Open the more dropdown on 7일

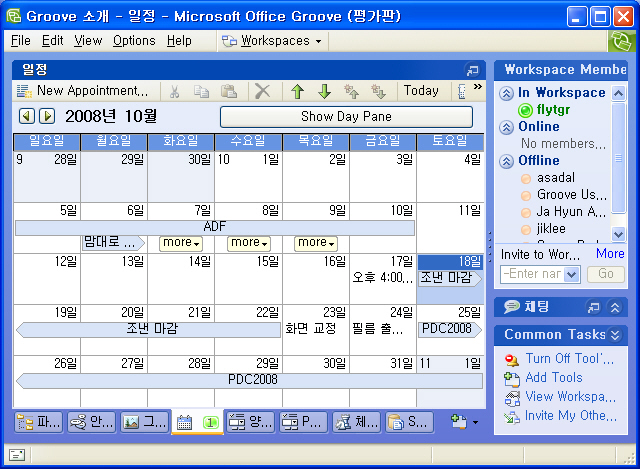pyautogui.click(x=181, y=243)
